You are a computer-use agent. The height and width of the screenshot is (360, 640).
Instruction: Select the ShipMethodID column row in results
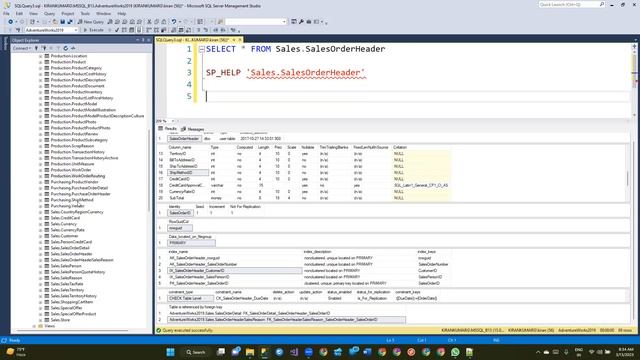point(188,173)
